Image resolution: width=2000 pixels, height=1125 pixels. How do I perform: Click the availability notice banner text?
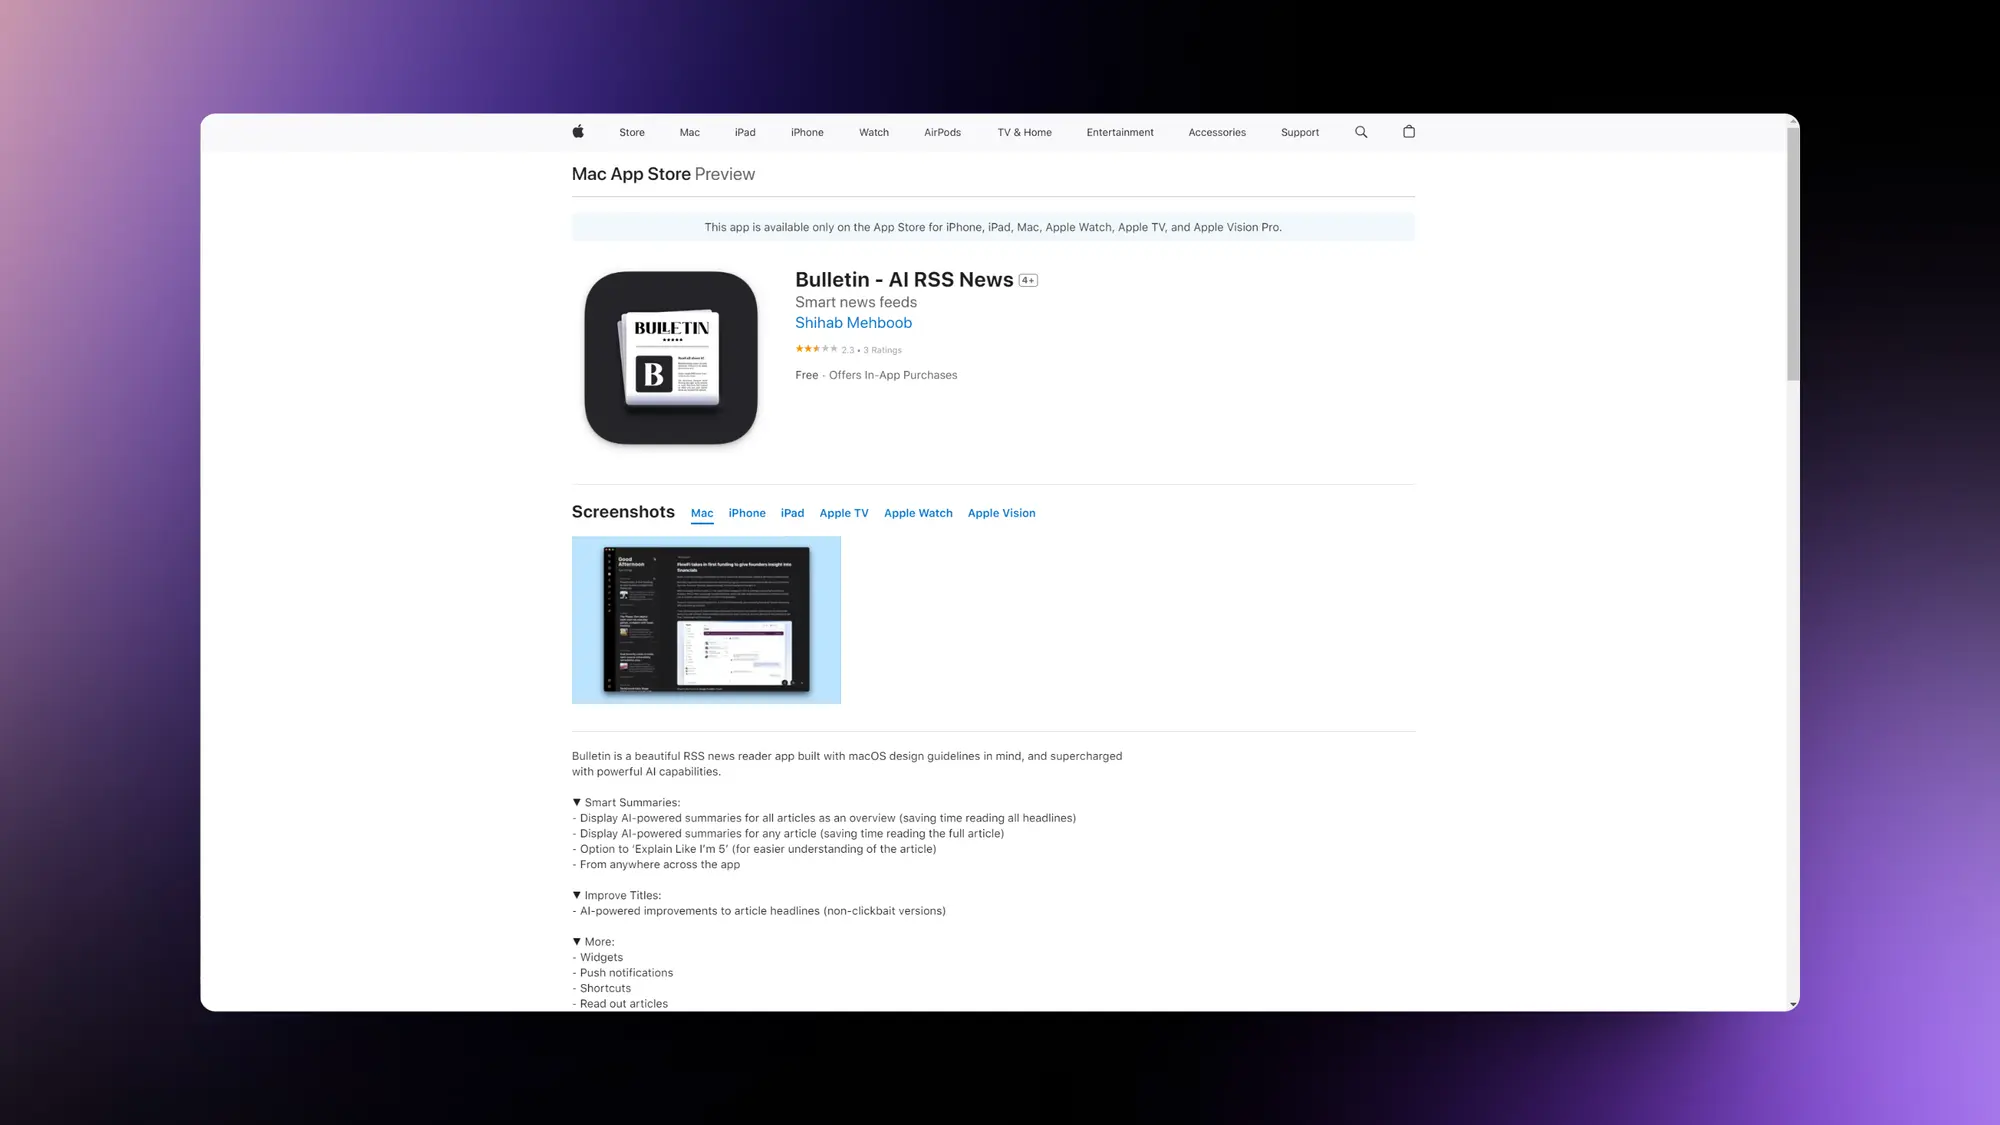[993, 227]
